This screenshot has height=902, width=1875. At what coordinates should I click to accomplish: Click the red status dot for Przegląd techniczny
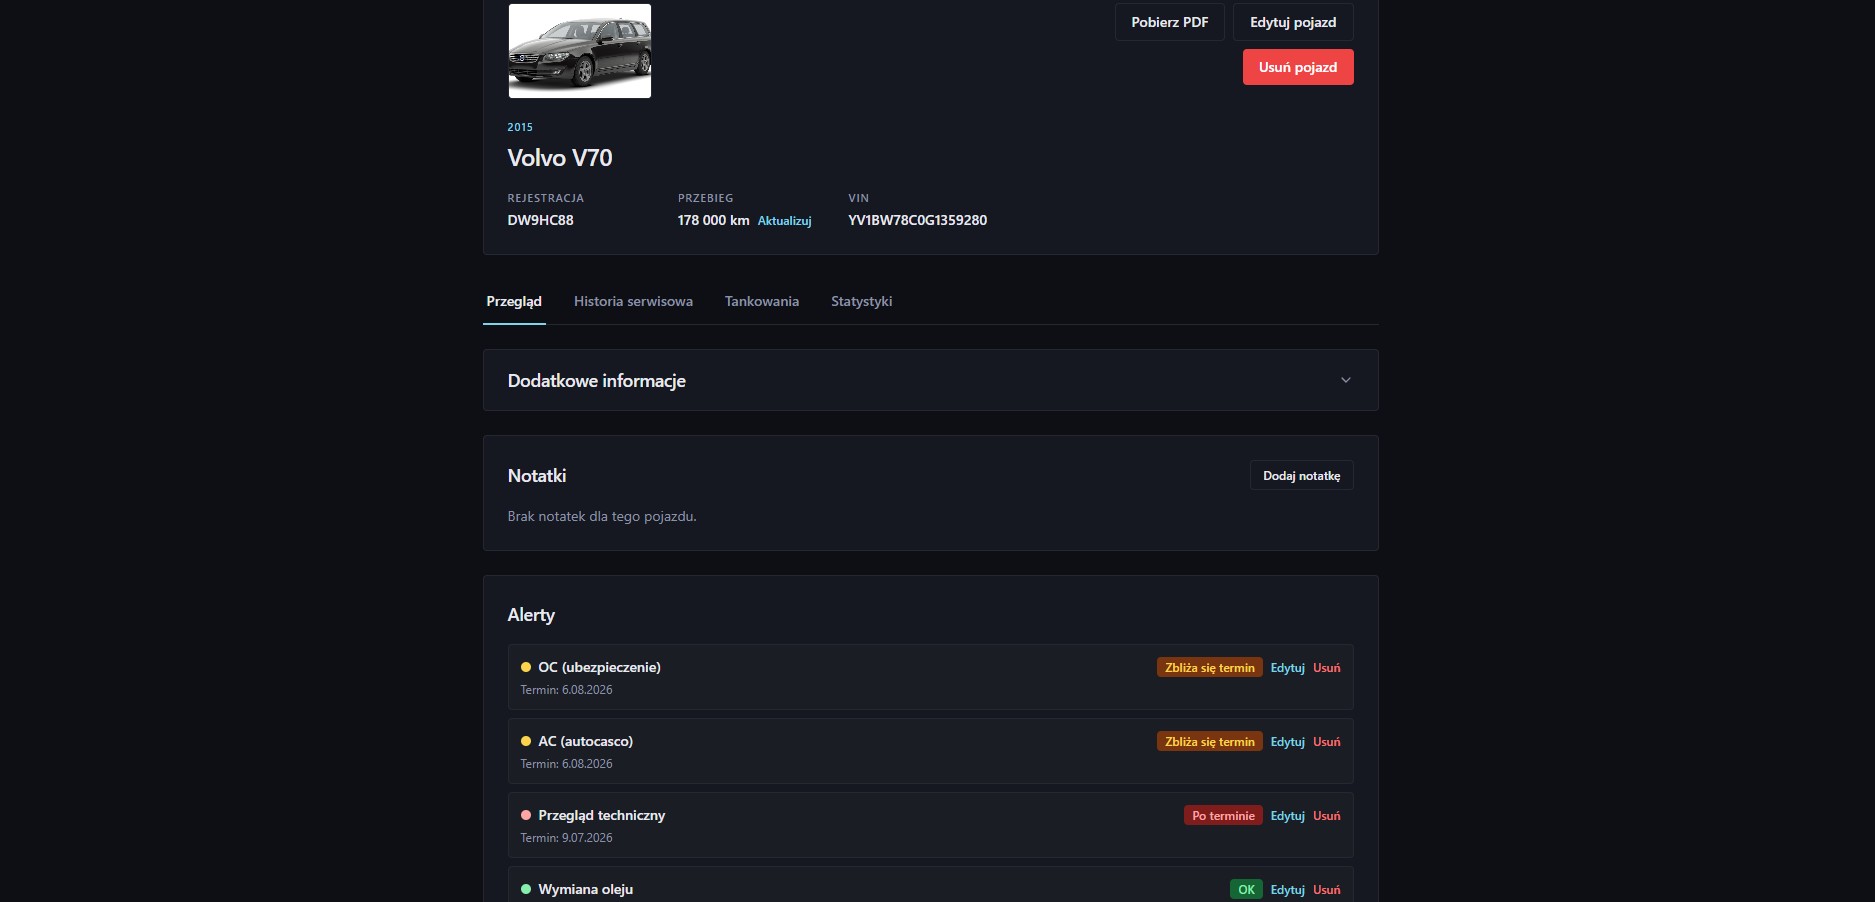[x=526, y=815]
